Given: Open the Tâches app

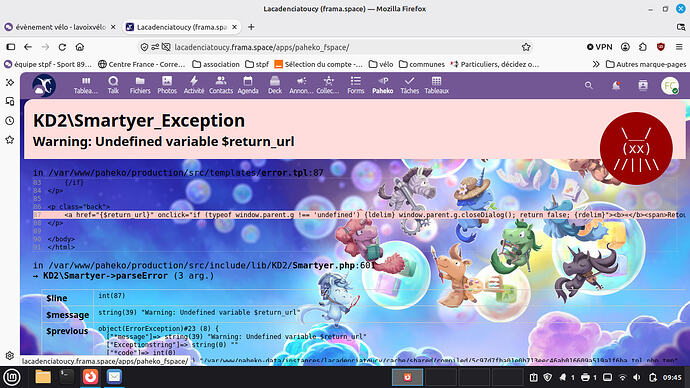Looking at the screenshot, I should click(410, 85).
